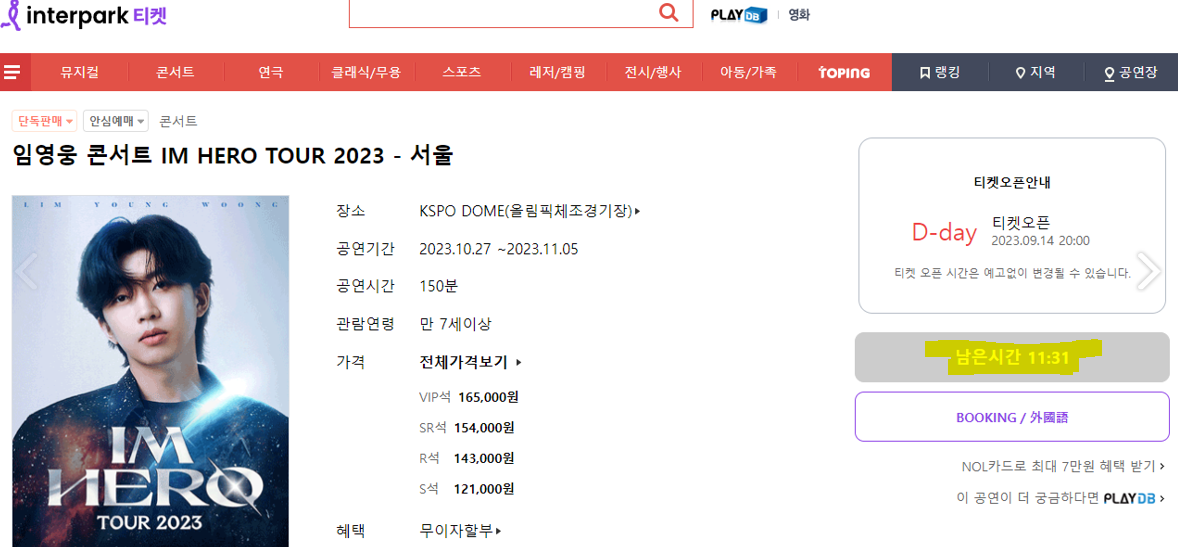Screen dimensions: 1178x547
Task: Click the BOOKING / 外國語 button
Action: [1012, 417]
